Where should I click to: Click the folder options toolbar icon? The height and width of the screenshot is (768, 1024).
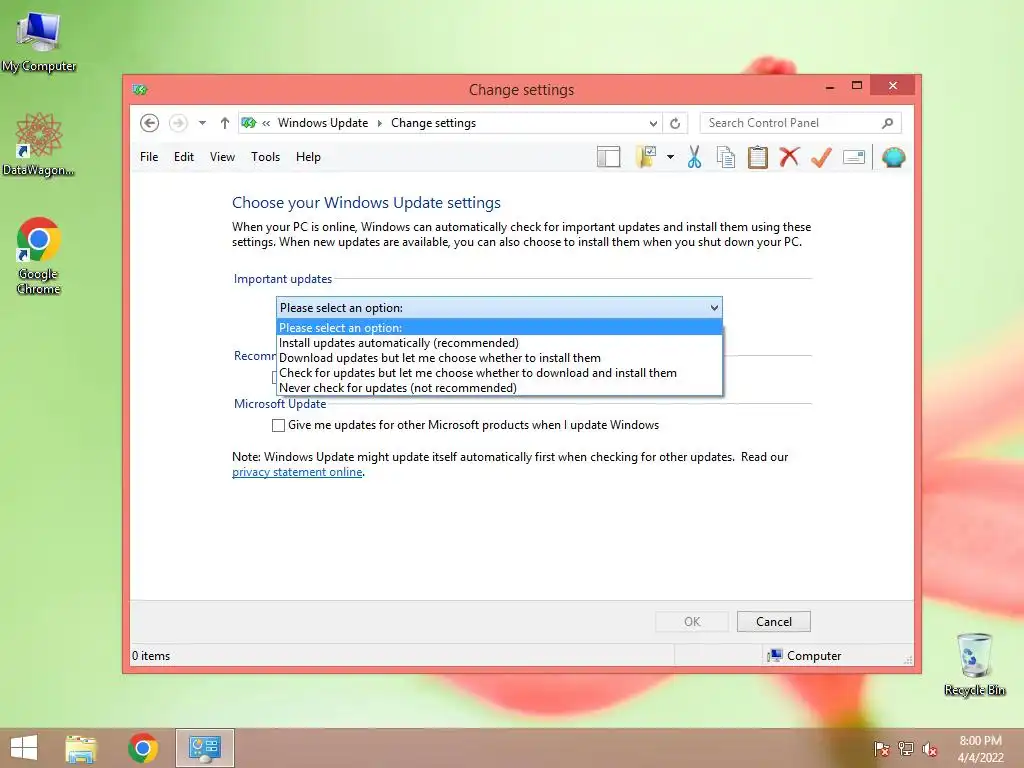coord(646,157)
